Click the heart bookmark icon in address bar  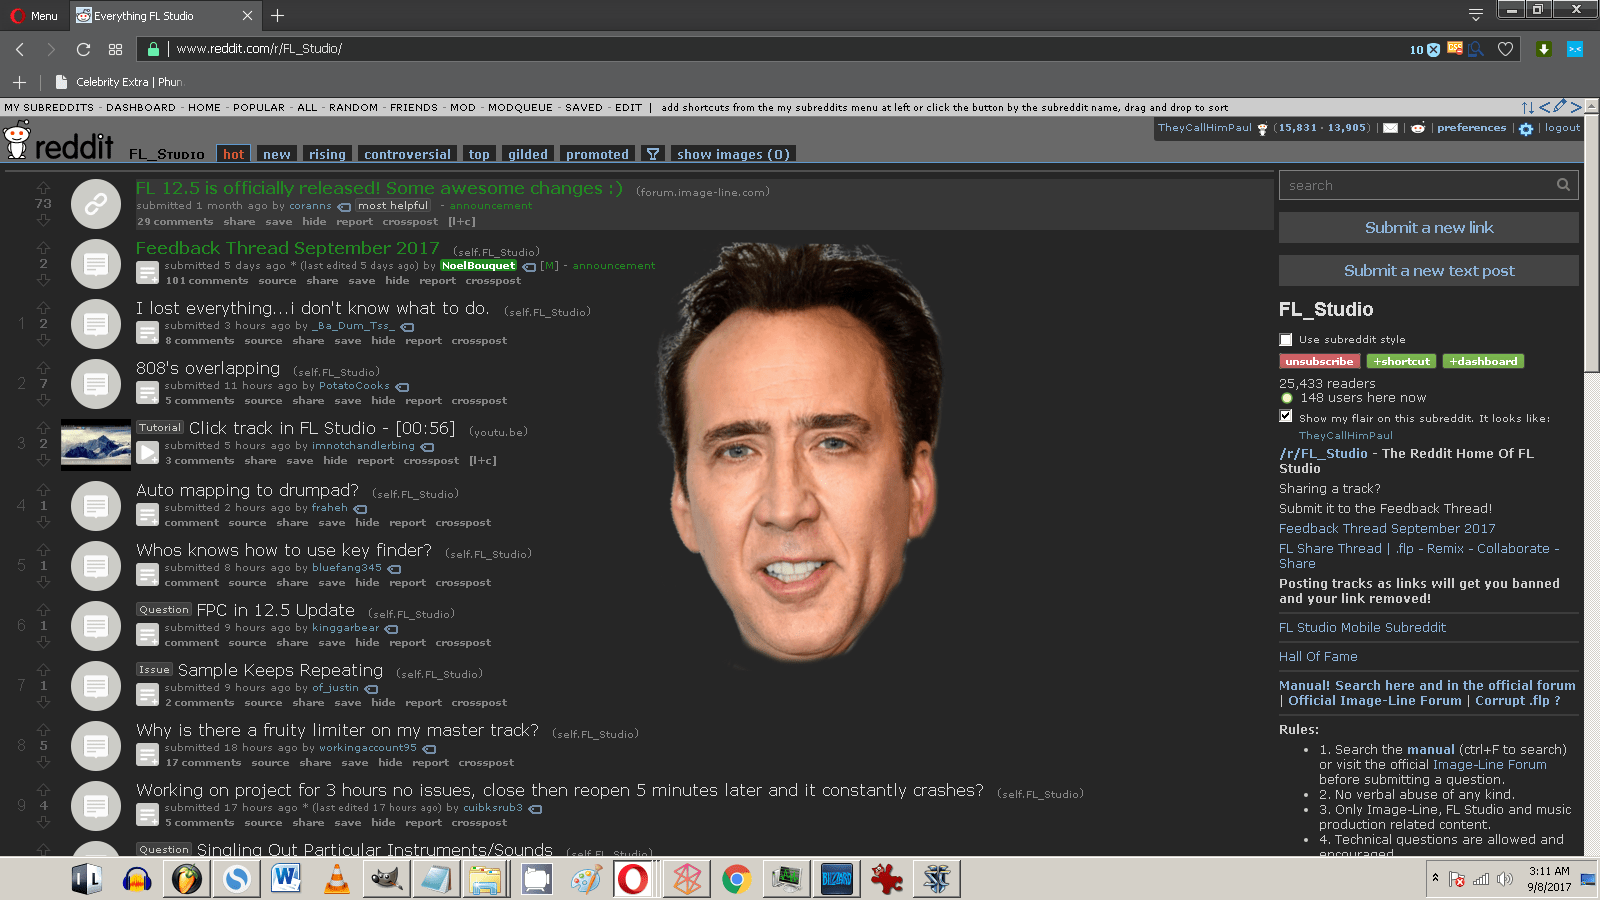[x=1505, y=49]
